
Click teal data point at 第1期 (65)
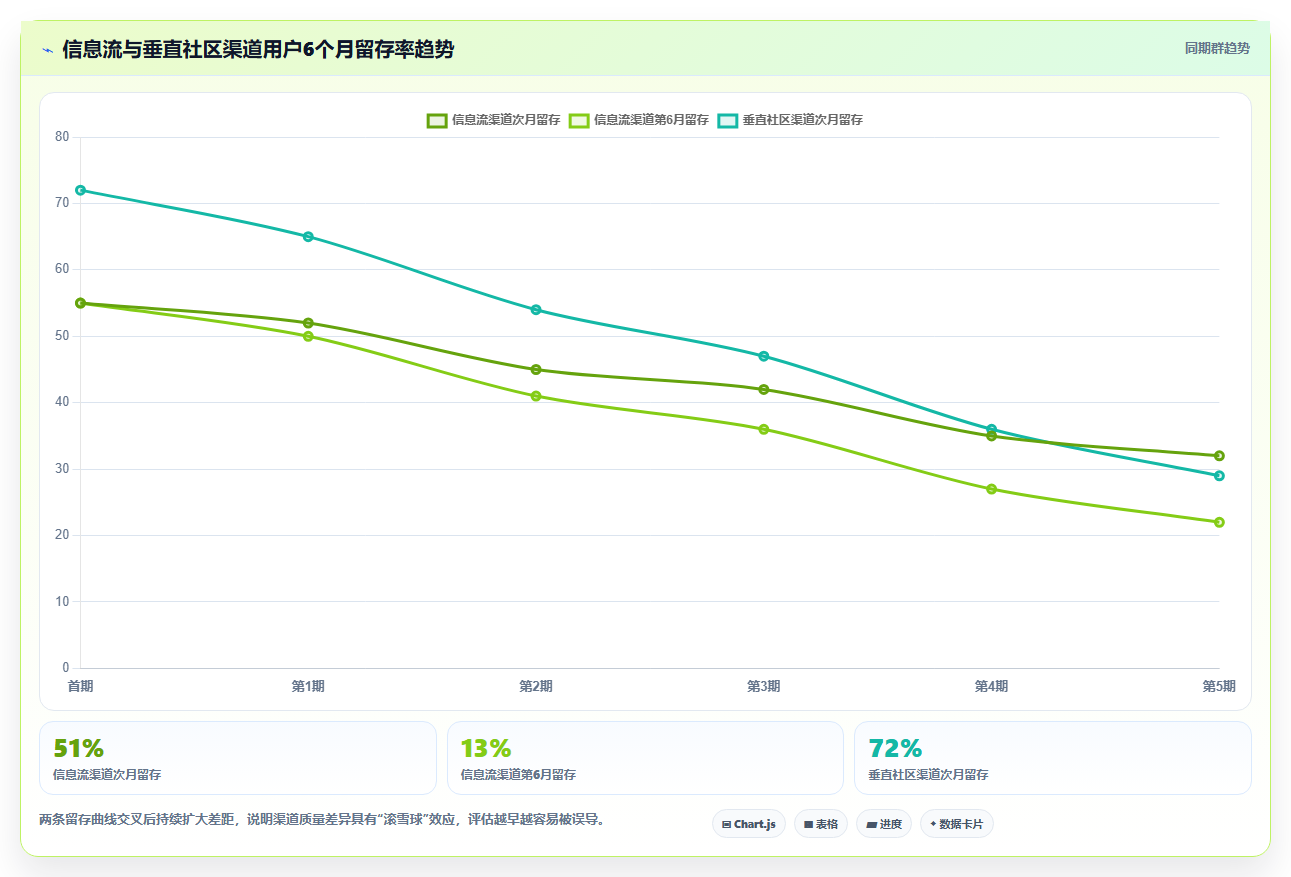click(308, 237)
